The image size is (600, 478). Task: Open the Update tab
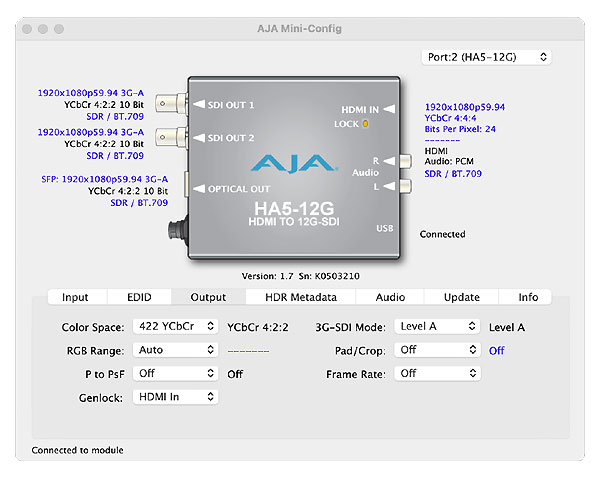462,297
